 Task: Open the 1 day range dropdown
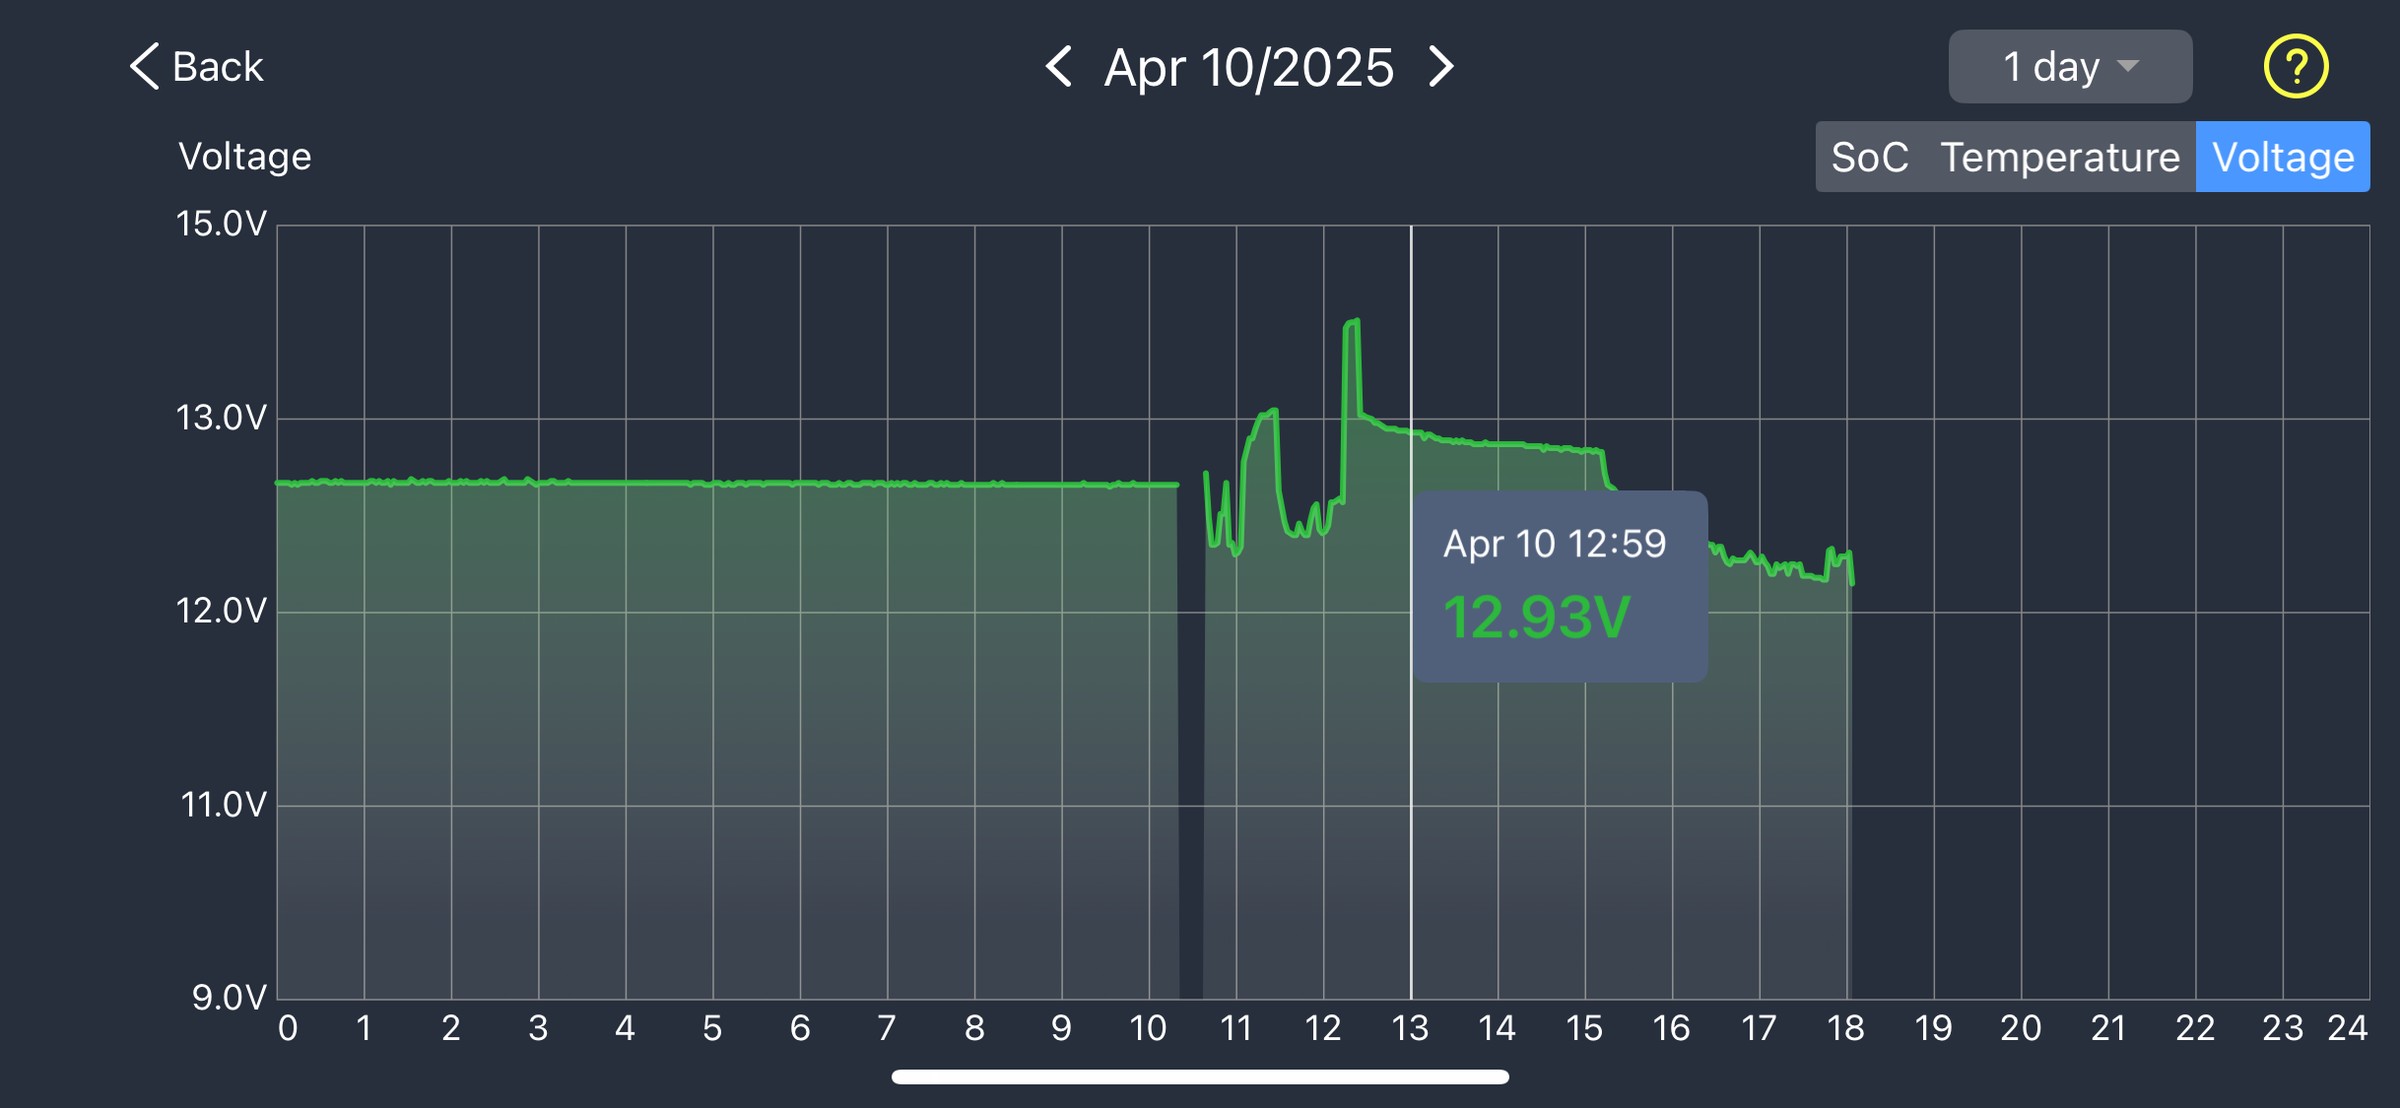[2070, 66]
